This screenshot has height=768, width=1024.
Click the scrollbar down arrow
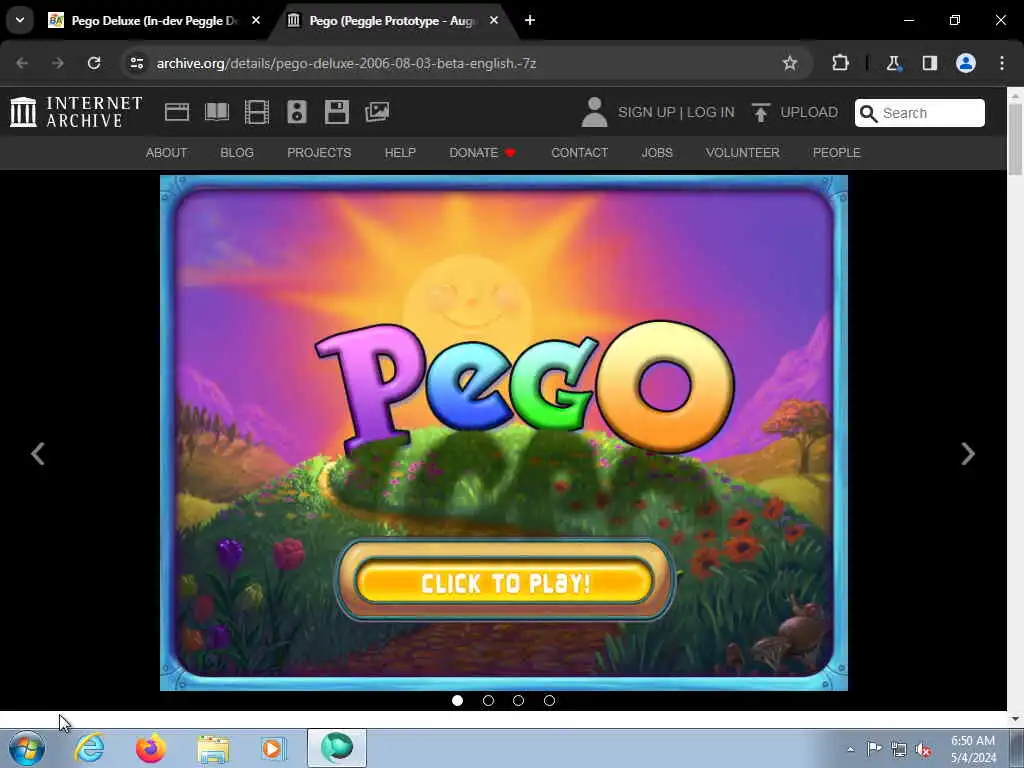(1015, 718)
